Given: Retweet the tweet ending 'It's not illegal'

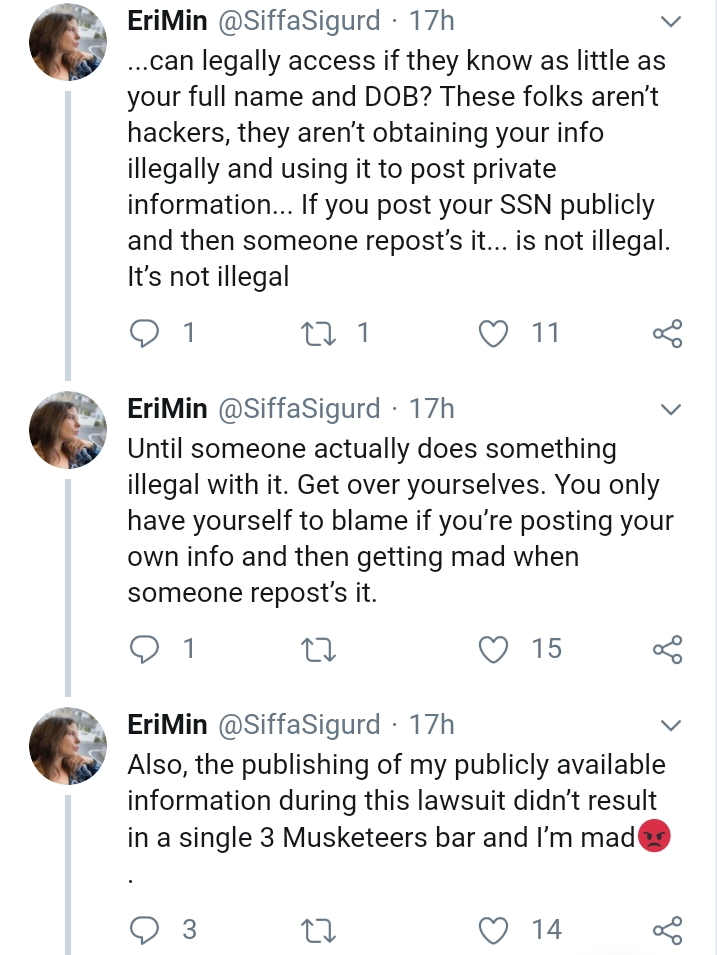Looking at the screenshot, I should [x=319, y=333].
